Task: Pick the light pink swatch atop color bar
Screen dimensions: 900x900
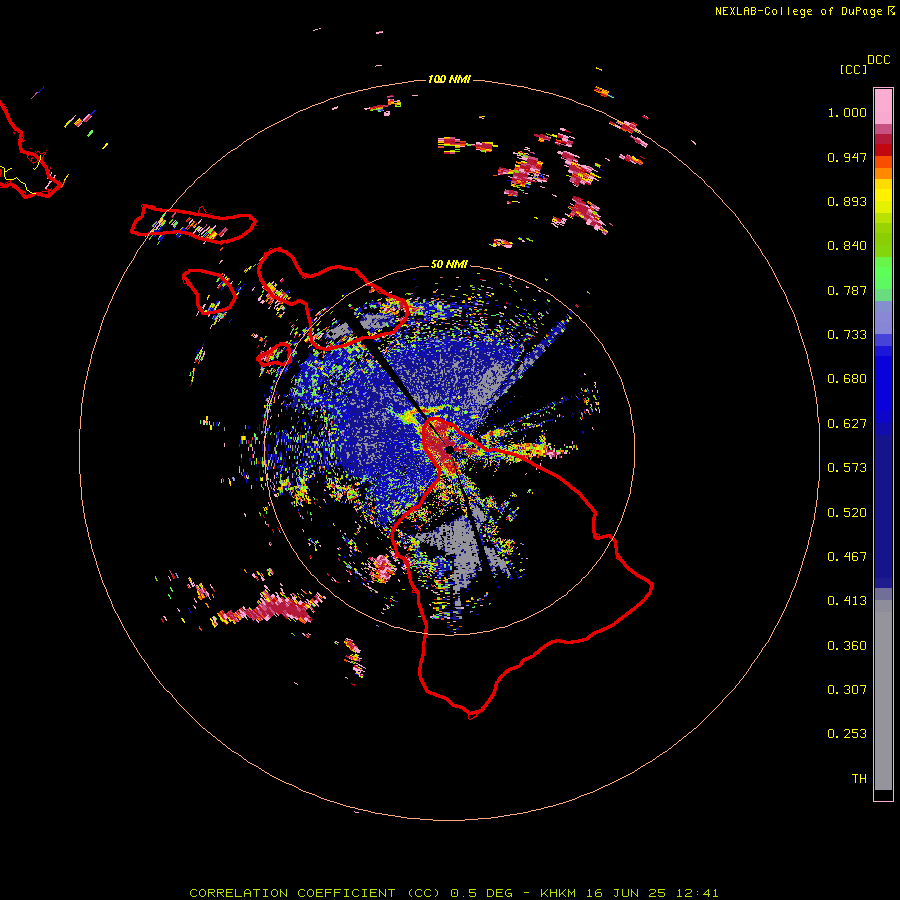Action: (883, 107)
